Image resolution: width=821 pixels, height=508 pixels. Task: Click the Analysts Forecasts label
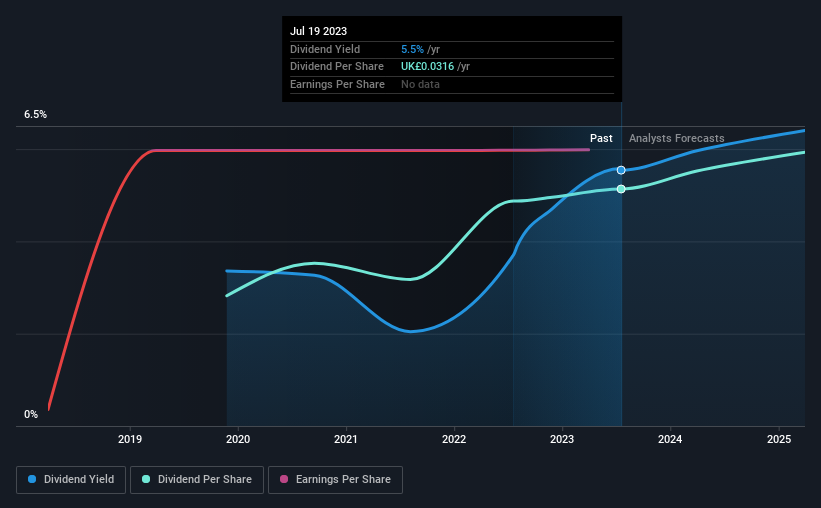676,138
